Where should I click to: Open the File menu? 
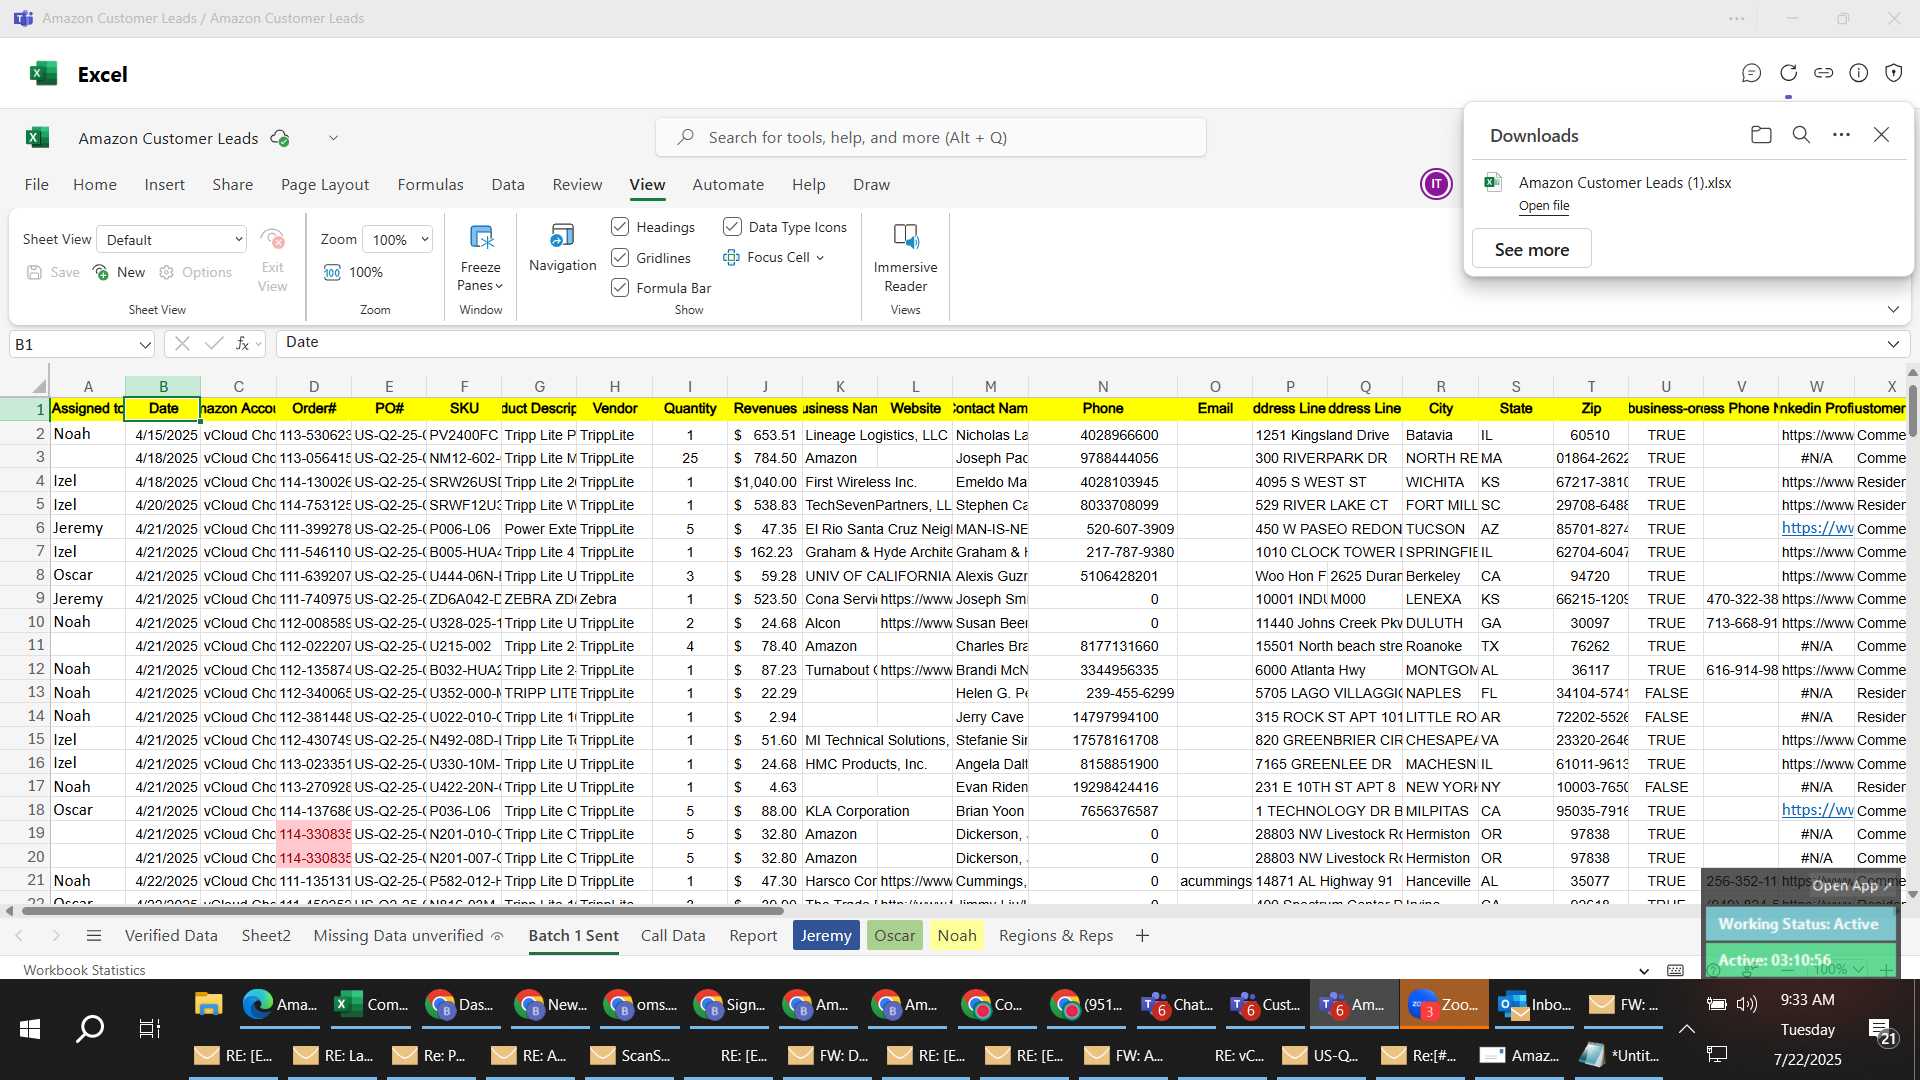pyautogui.click(x=36, y=185)
